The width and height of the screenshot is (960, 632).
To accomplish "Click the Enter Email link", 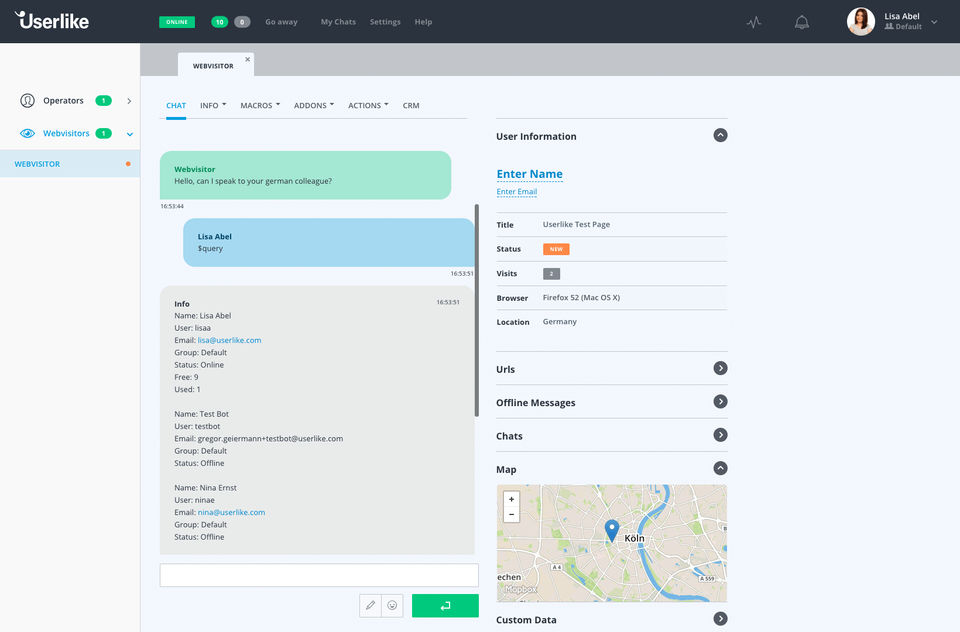I will [517, 192].
